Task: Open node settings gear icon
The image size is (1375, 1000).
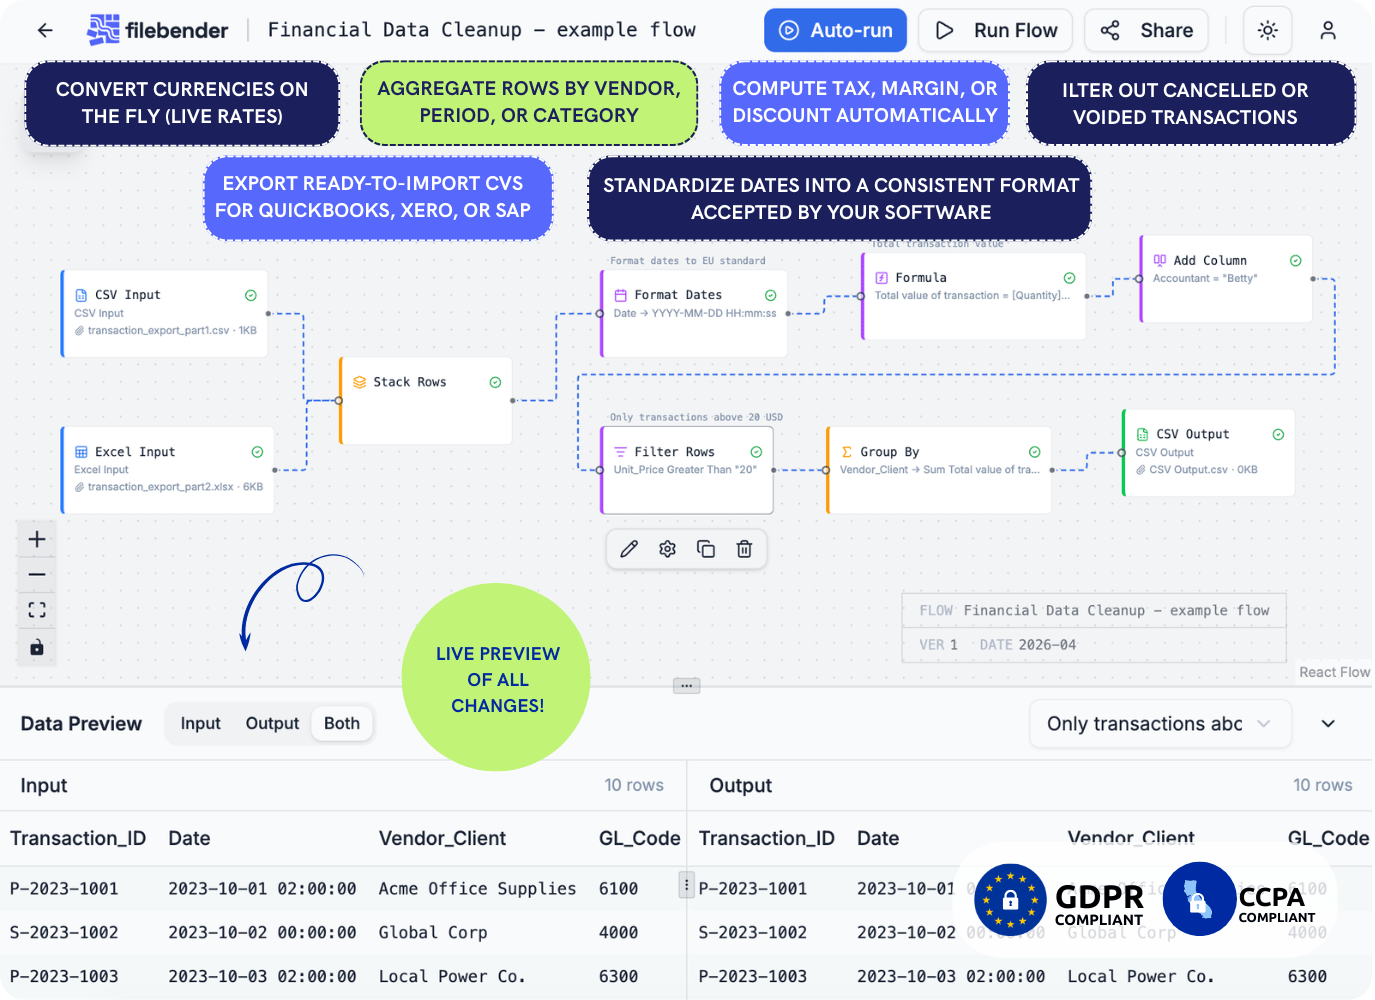Action: [667, 549]
